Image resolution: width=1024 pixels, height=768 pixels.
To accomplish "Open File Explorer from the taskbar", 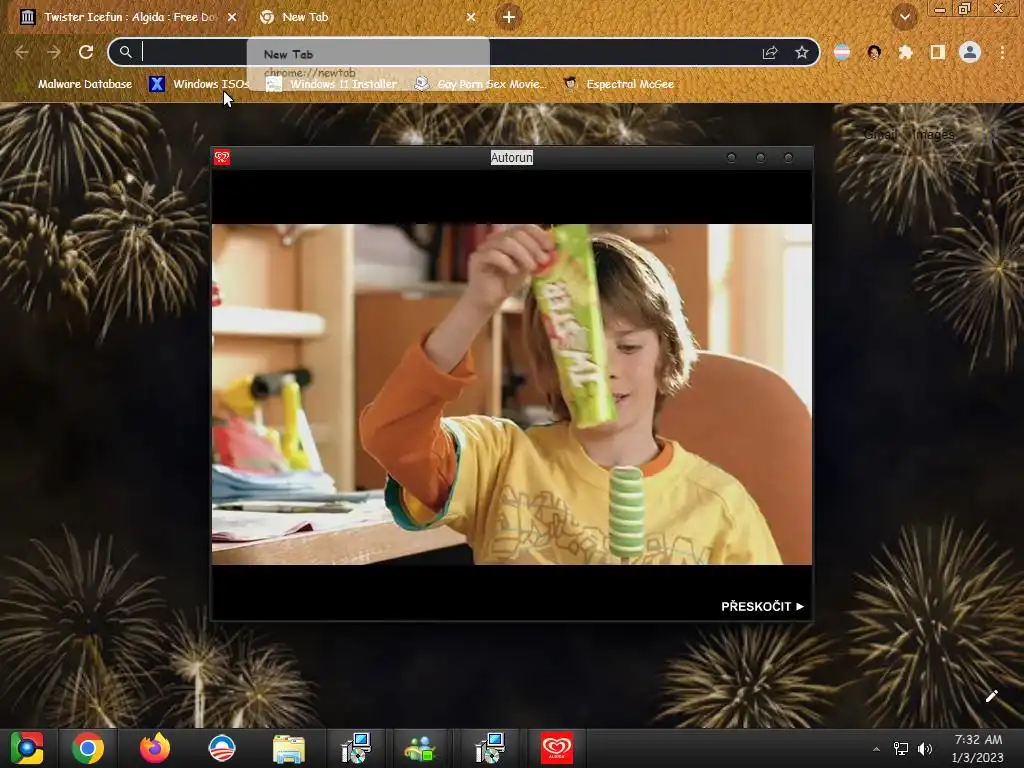I will 289,748.
